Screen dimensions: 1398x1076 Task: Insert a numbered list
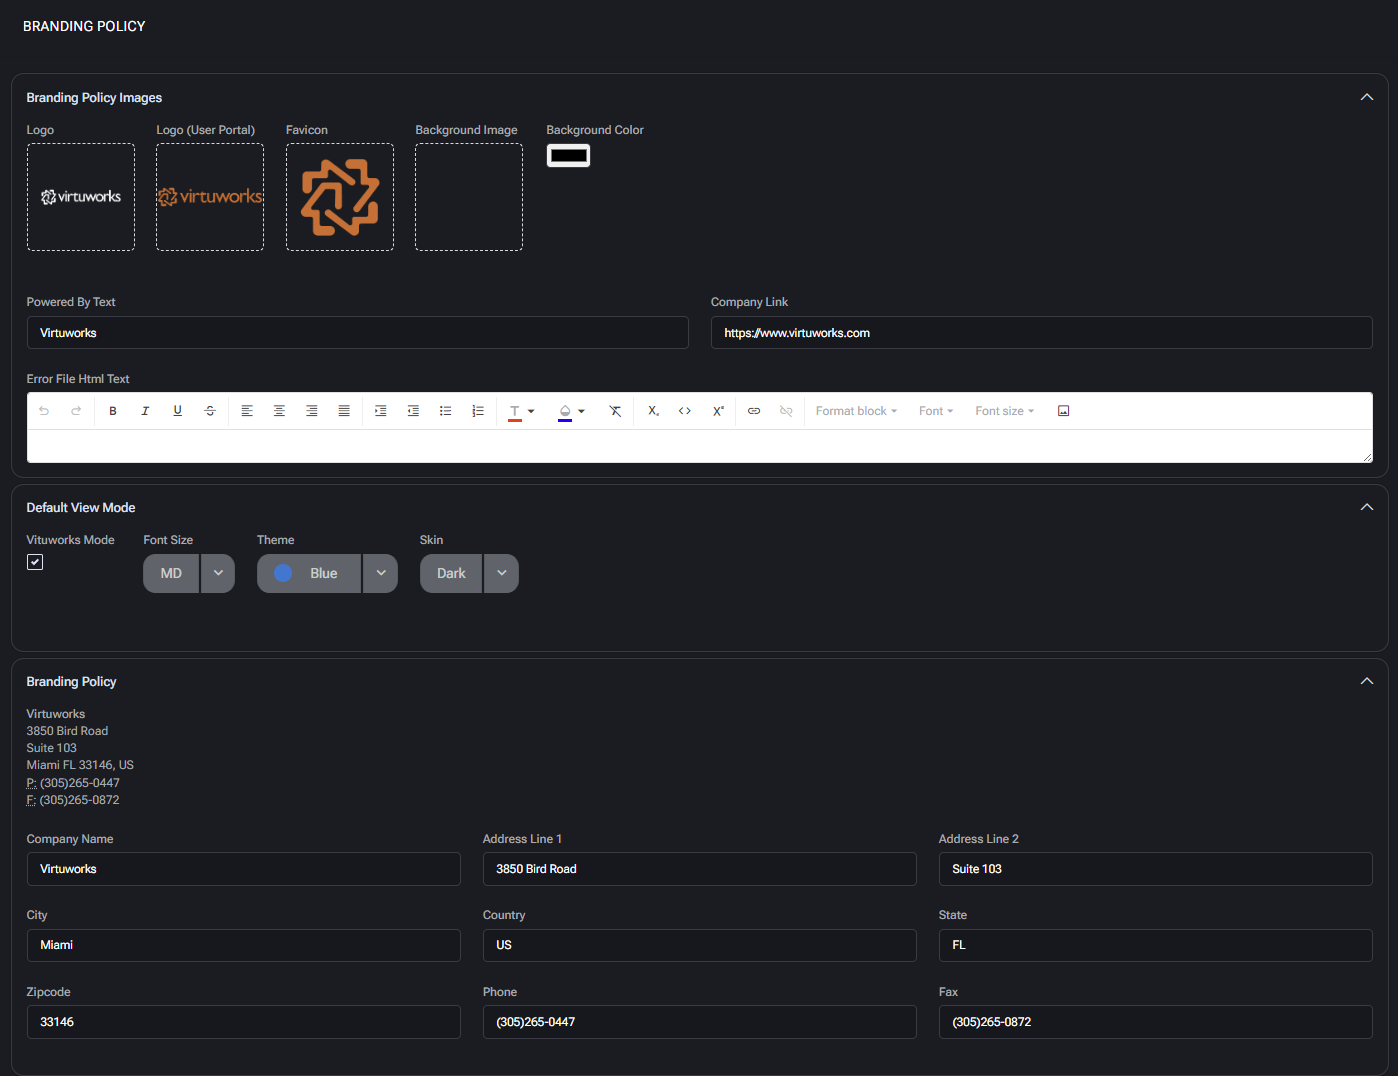point(478,411)
